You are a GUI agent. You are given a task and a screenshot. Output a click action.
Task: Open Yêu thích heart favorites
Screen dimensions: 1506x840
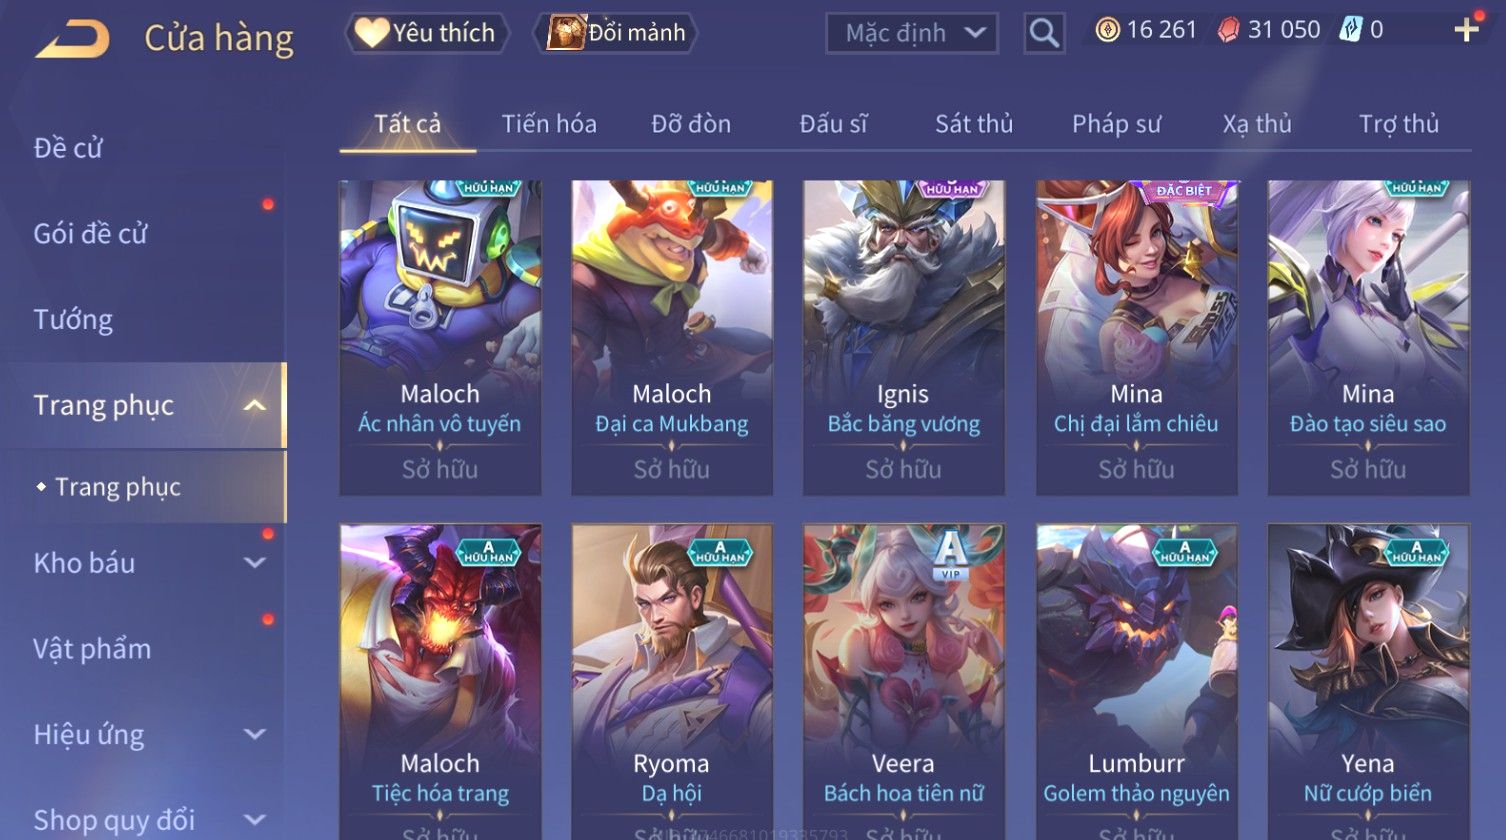pos(427,33)
